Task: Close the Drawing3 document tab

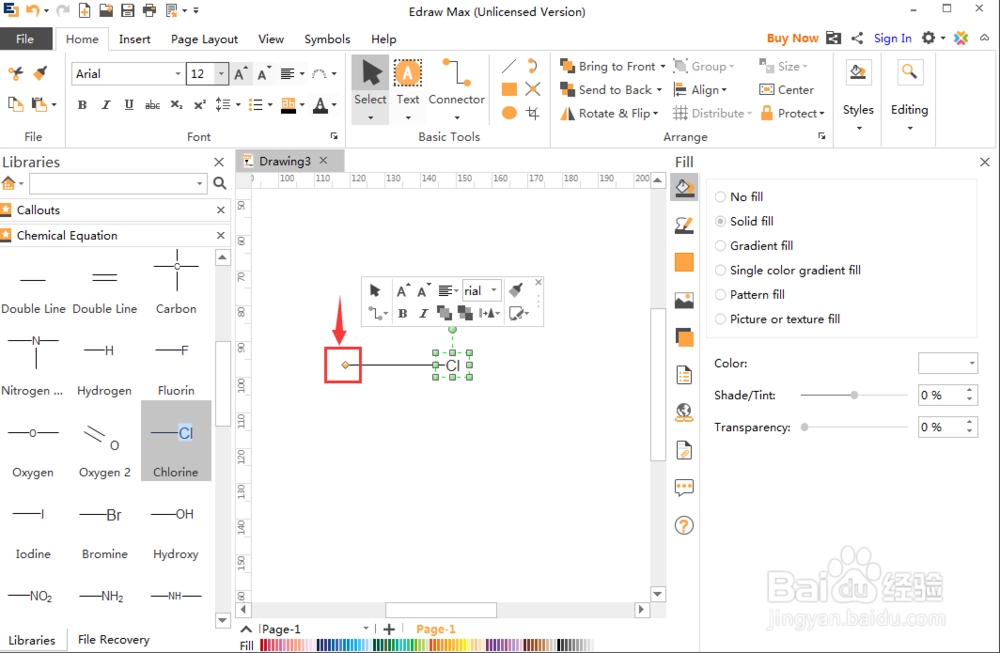Action: (x=323, y=161)
